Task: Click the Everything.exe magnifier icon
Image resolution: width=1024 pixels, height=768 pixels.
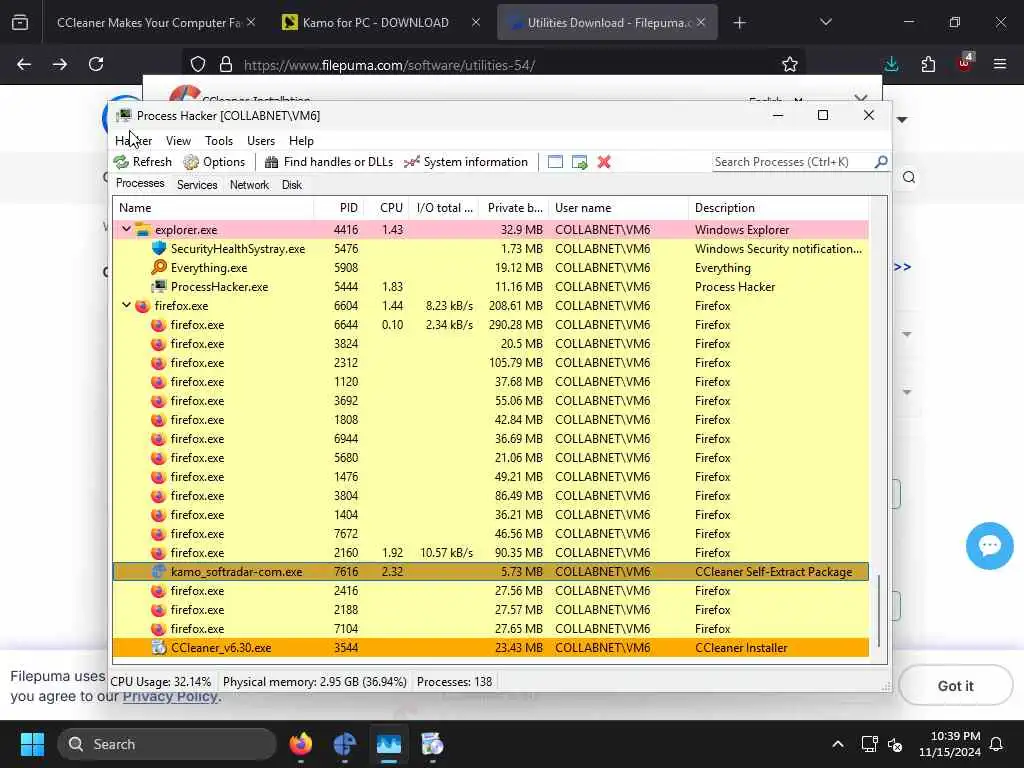Action: tap(159, 268)
